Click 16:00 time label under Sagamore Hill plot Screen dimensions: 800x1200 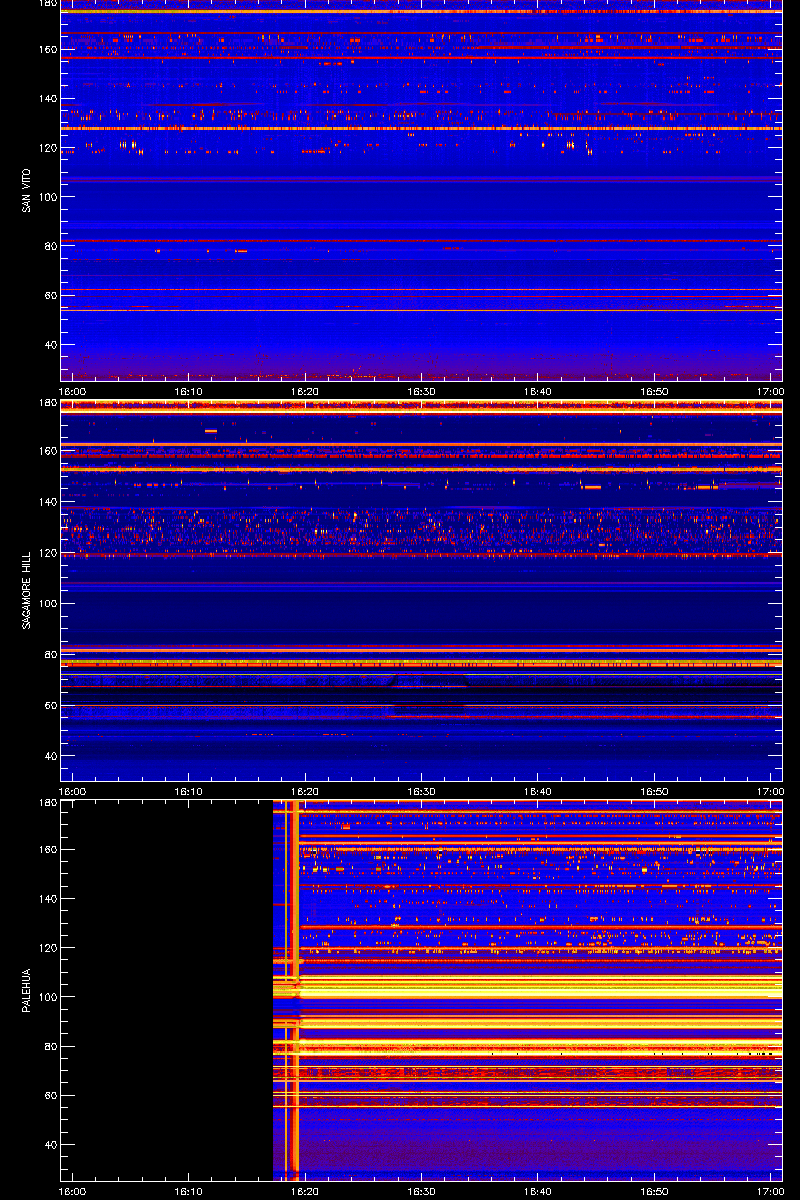coord(73,792)
